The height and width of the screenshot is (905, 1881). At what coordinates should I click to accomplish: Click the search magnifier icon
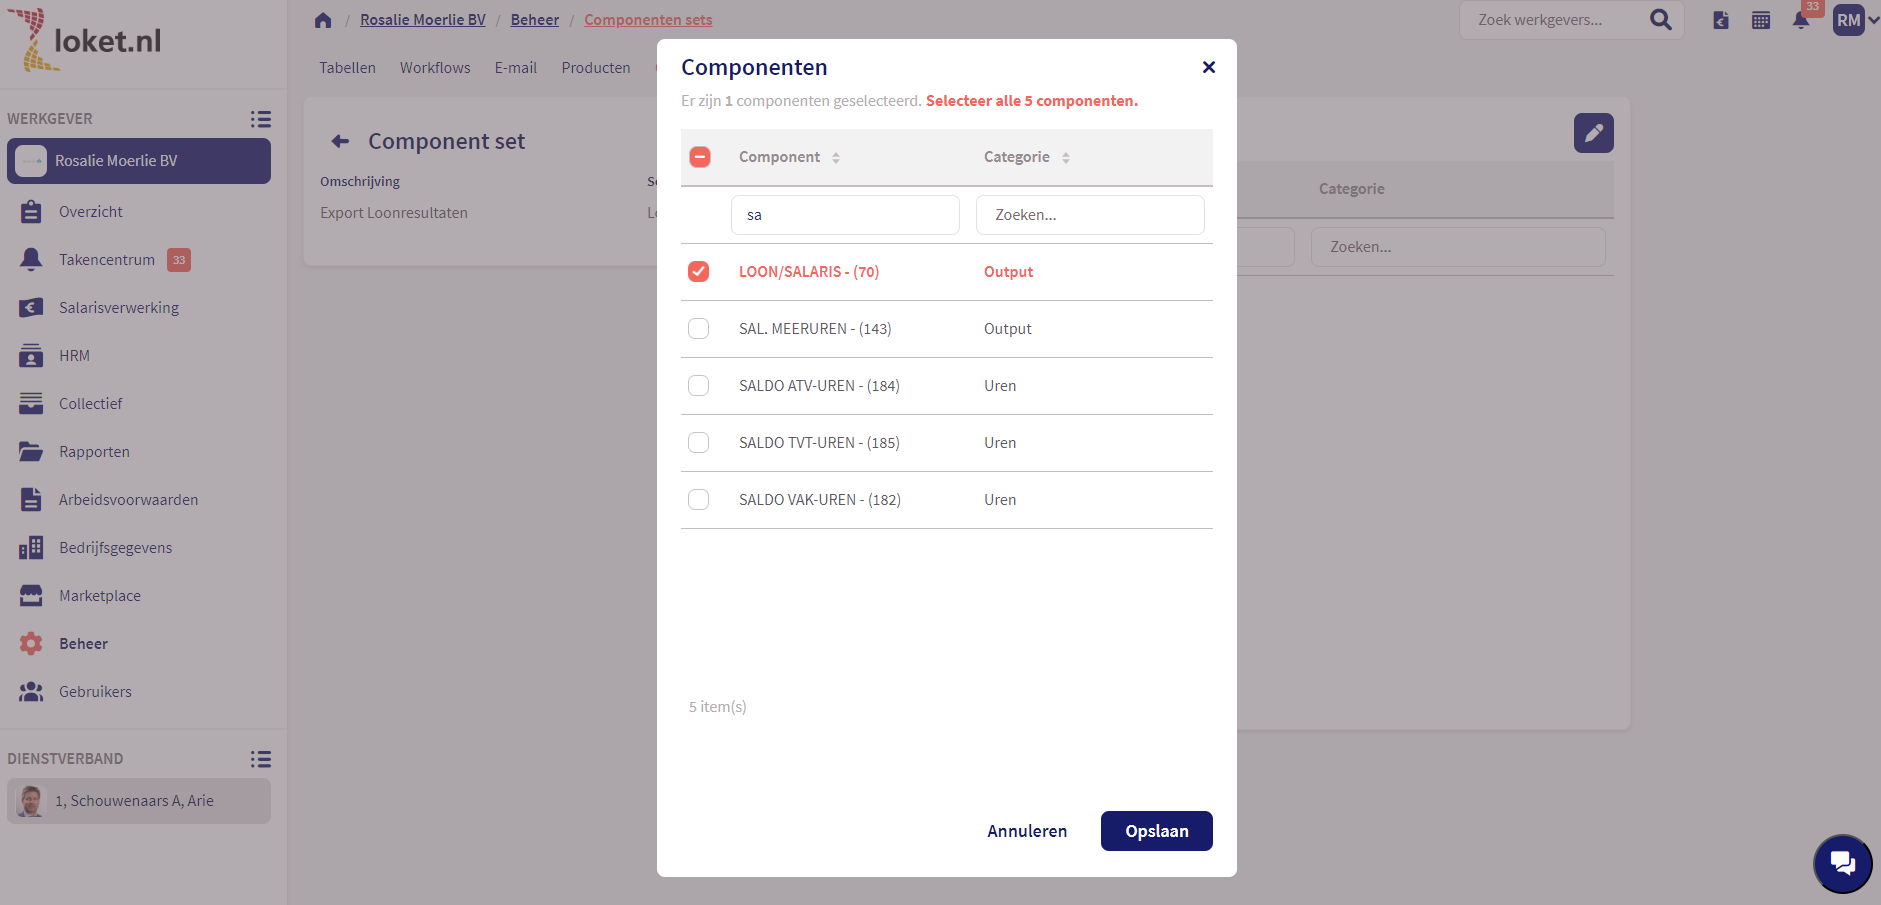pos(1660,20)
